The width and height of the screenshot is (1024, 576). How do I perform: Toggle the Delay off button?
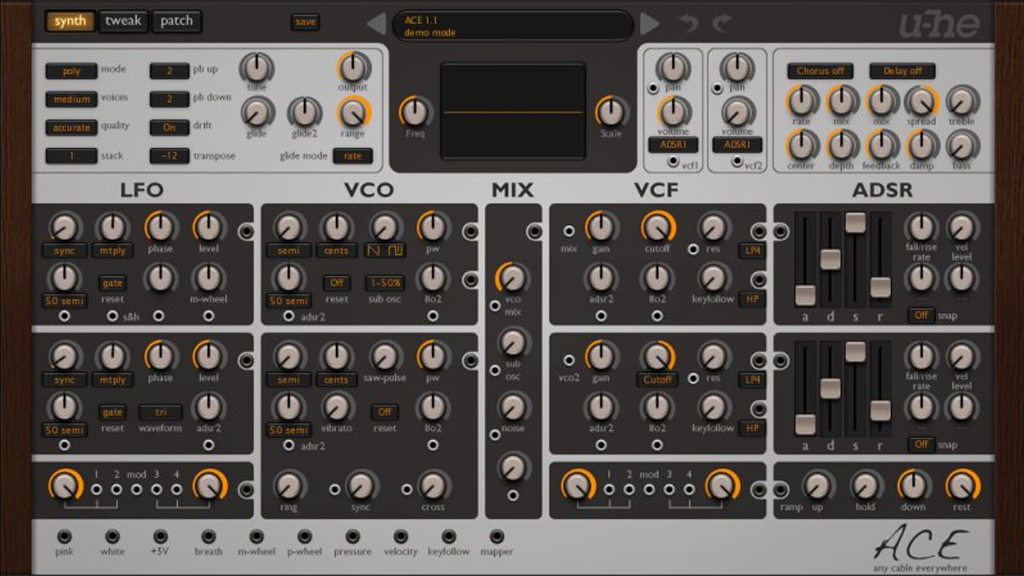902,71
